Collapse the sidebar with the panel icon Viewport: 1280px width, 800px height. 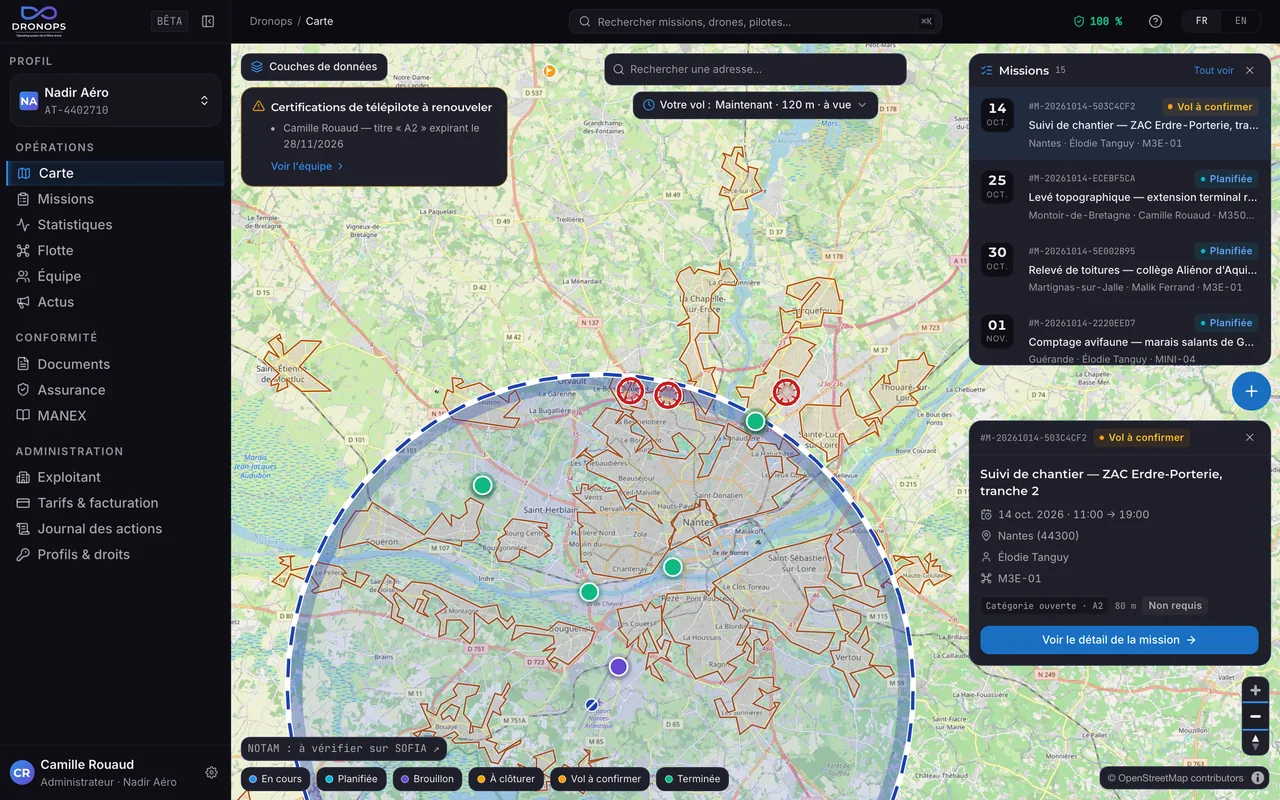pos(208,21)
